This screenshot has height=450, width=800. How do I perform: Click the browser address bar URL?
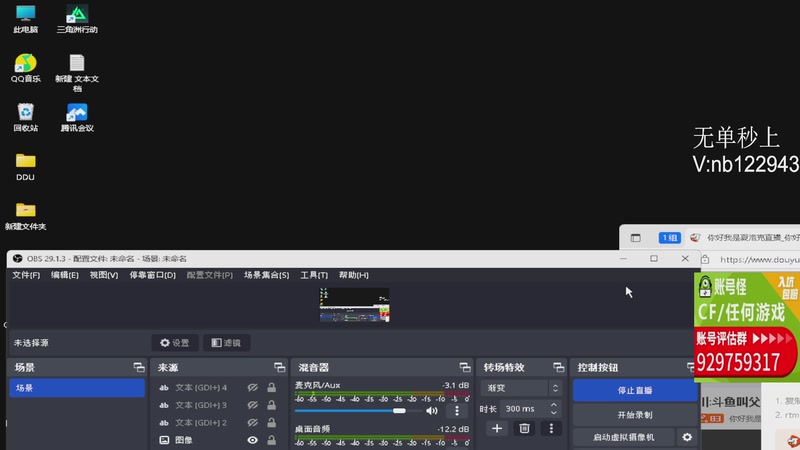[x=759, y=260]
